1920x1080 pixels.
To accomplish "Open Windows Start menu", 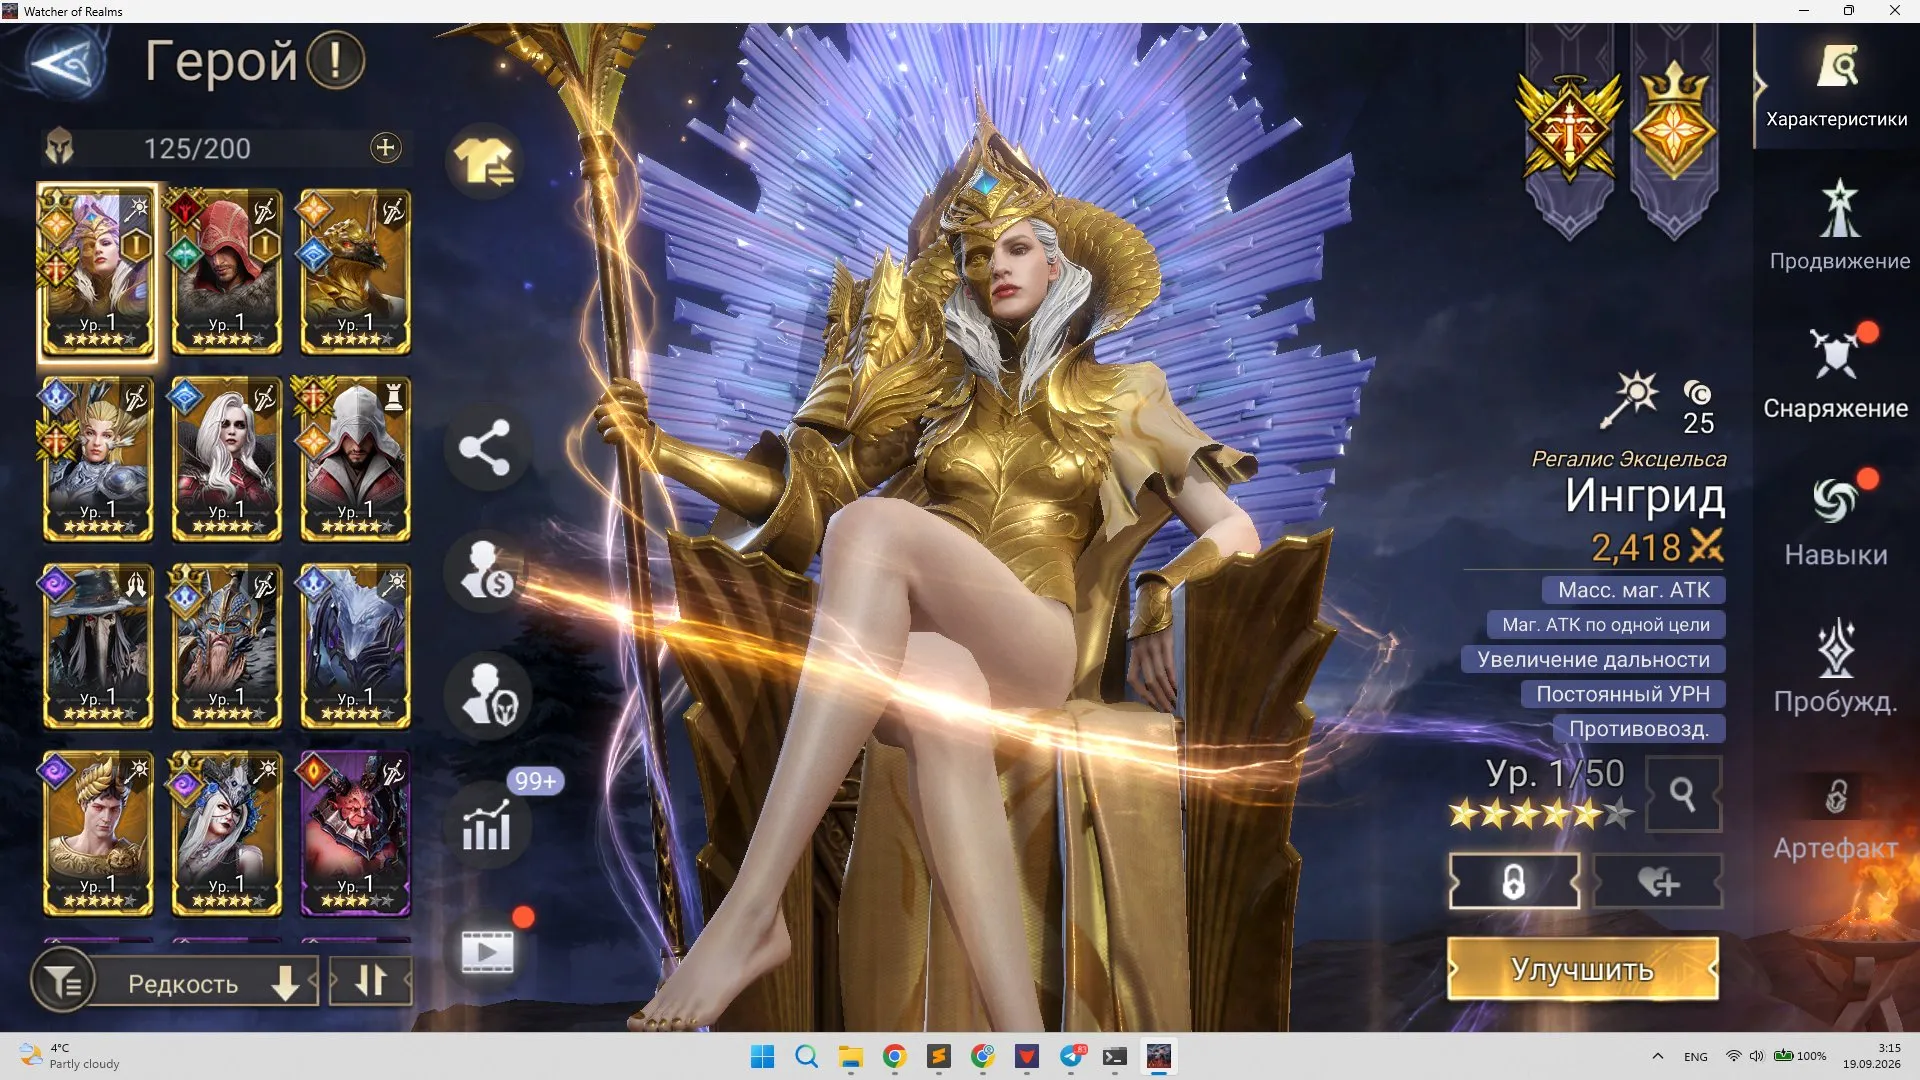I will tap(762, 1056).
